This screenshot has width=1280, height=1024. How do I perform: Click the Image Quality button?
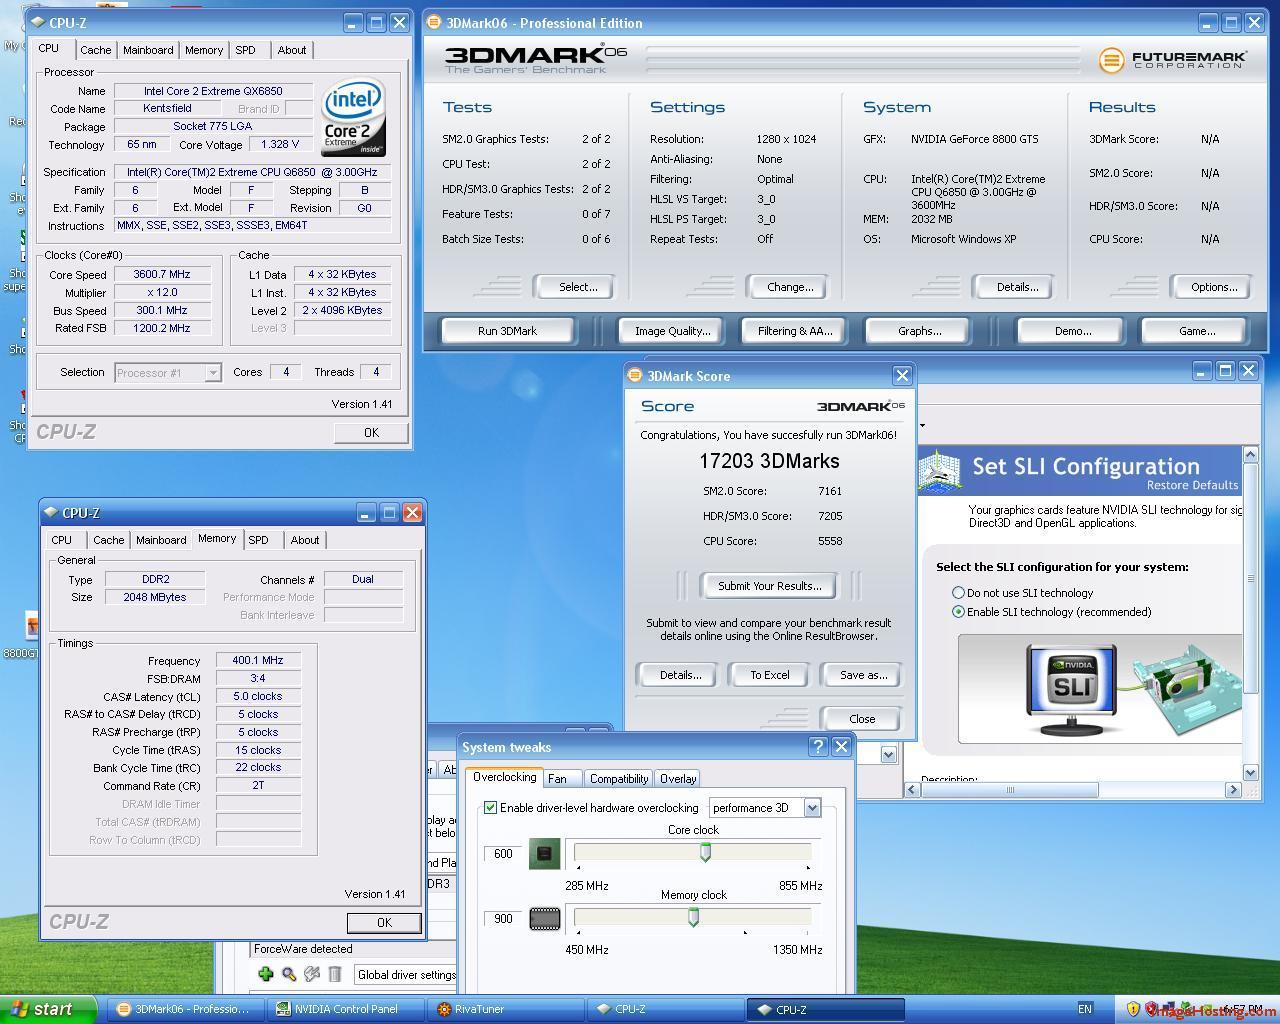[x=672, y=331]
